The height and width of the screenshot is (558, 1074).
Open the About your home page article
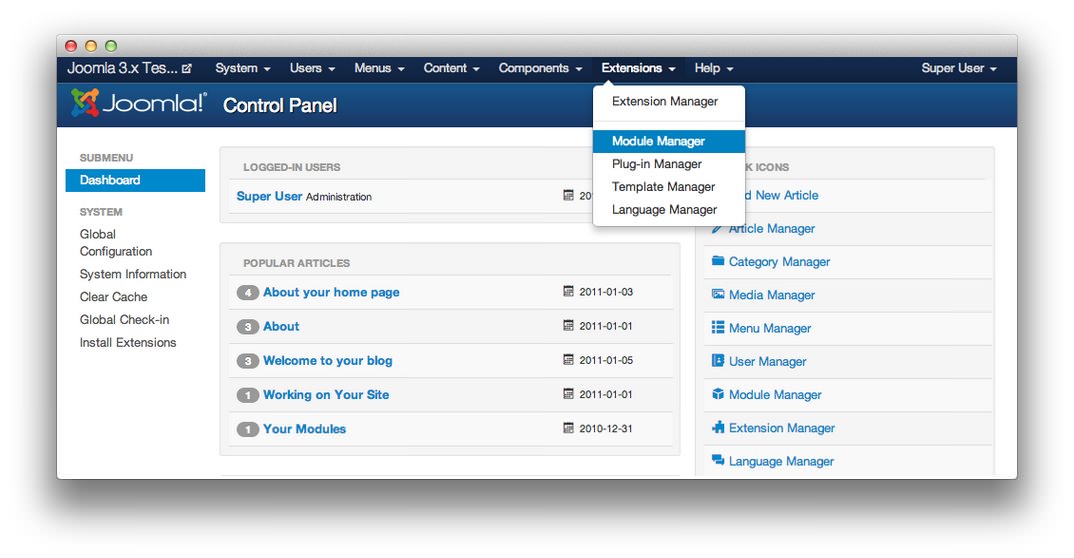332,292
